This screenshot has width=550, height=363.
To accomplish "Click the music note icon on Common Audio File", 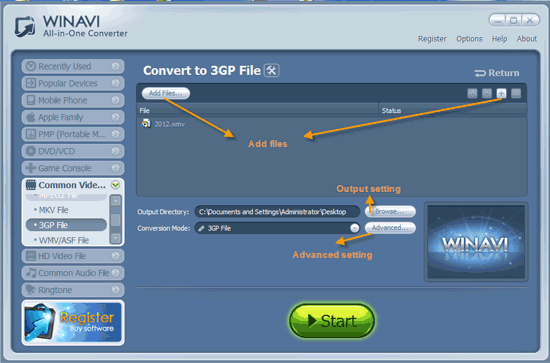I will [x=31, y=273].
